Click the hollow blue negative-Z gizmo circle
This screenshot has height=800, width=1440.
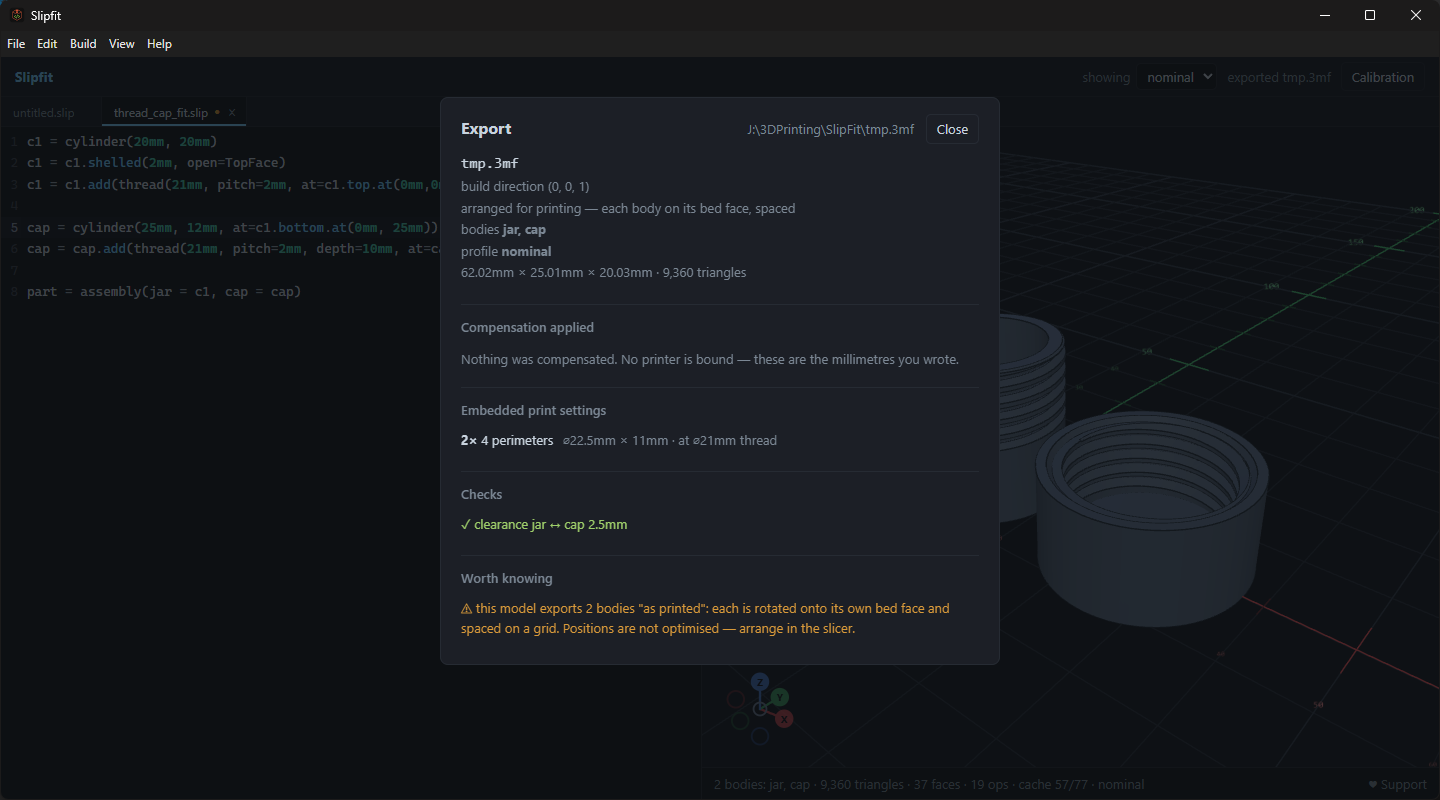pyautogui.click(x=760, y=736)
